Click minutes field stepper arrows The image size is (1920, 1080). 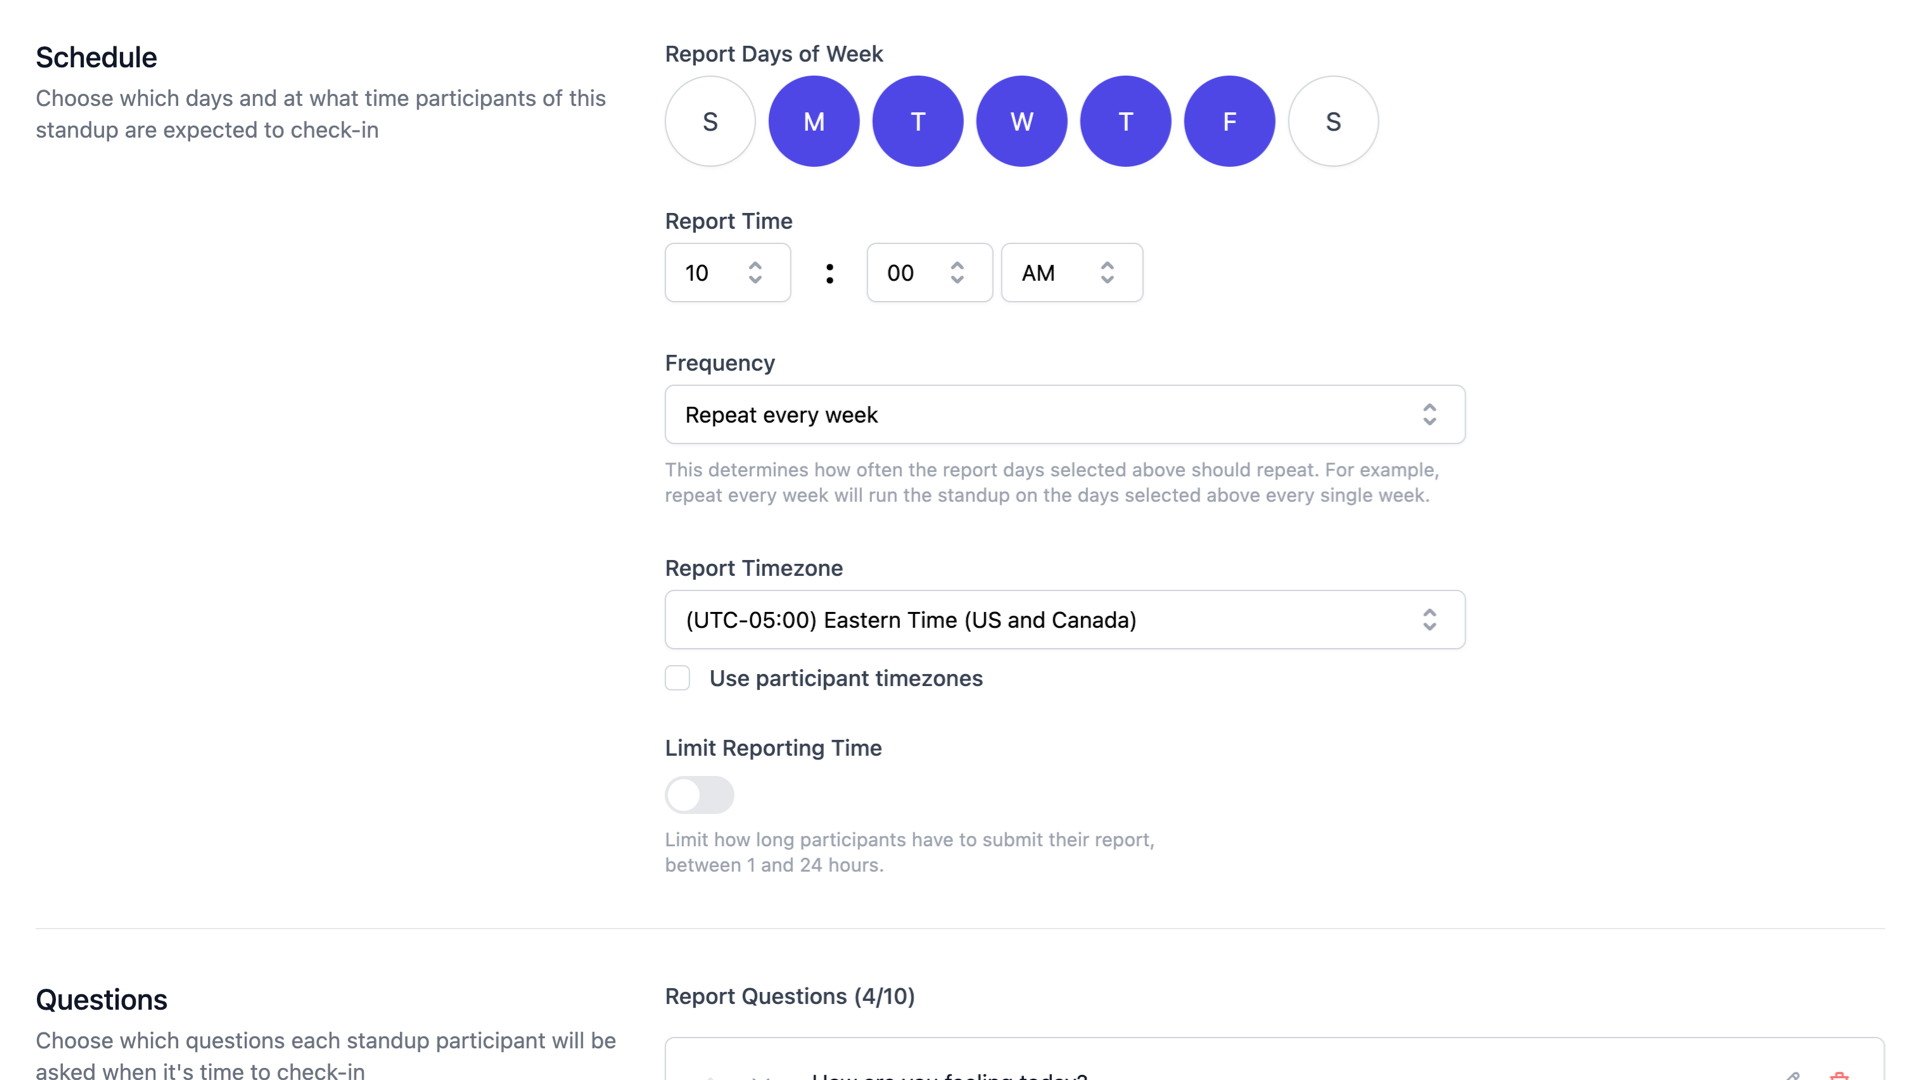pyautogui.click(x=957, y=273)
